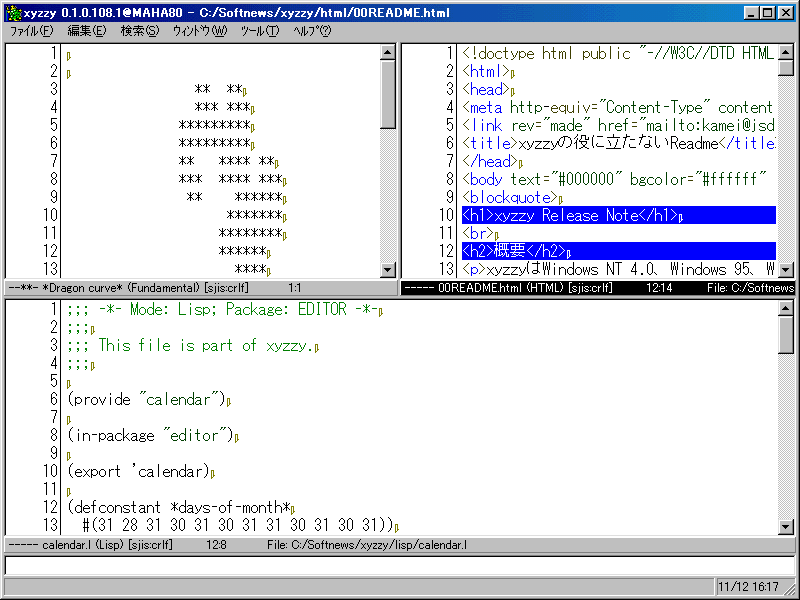Screen dimensions: 800x600
Task: Open the ウィンドウ(W) menu
Action: click(199, 31)
